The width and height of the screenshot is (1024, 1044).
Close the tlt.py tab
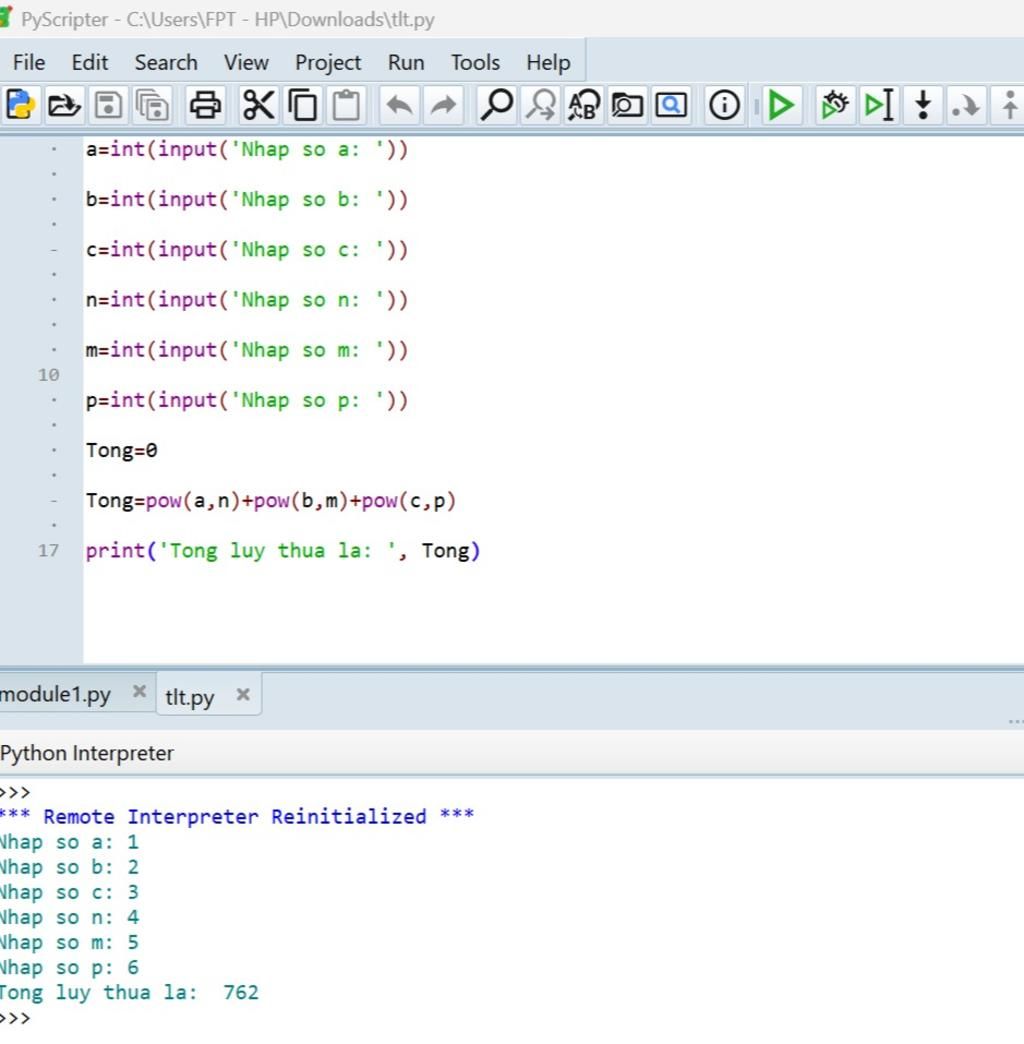coord(242,694)
